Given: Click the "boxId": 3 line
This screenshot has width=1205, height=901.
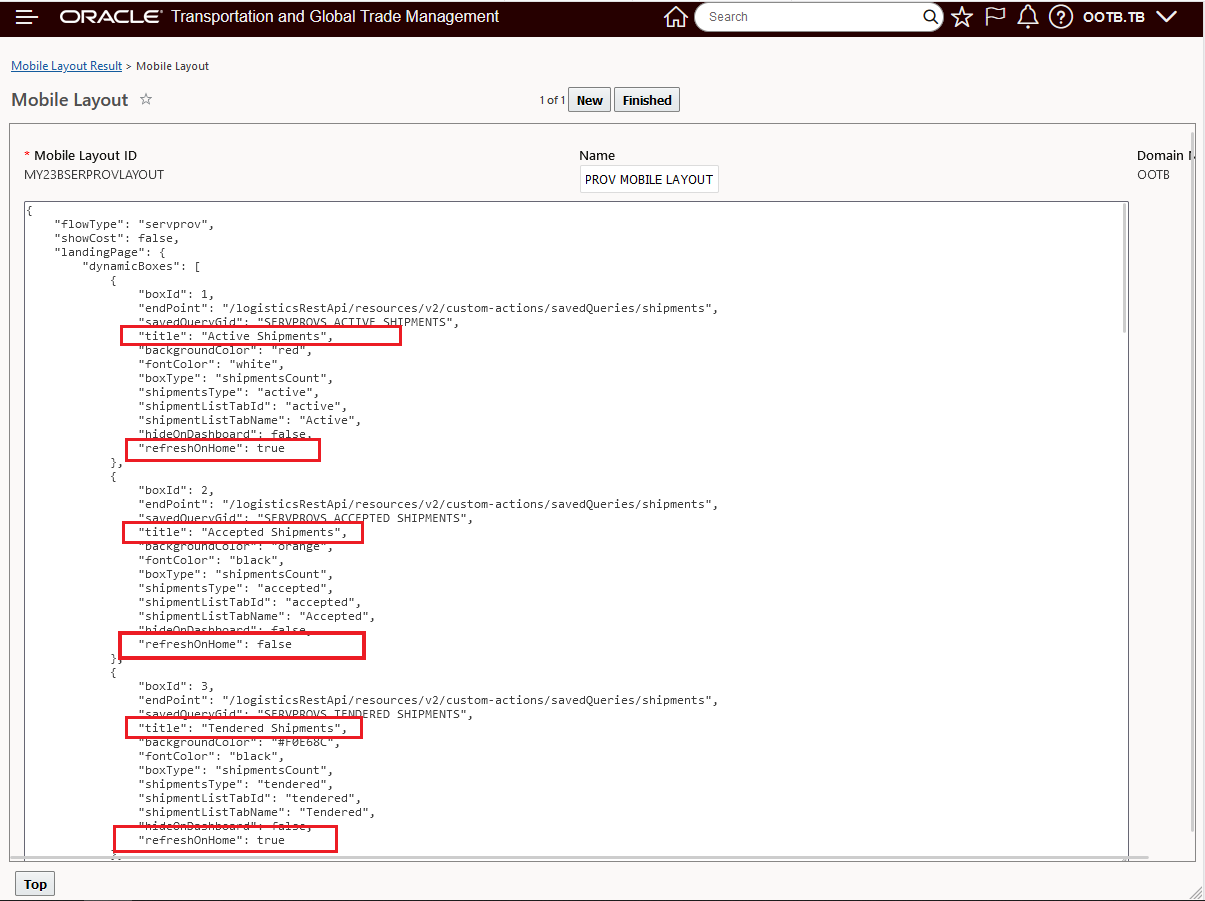Looking at the screenshot, I should pyautogui.click(x=177, y=686).
